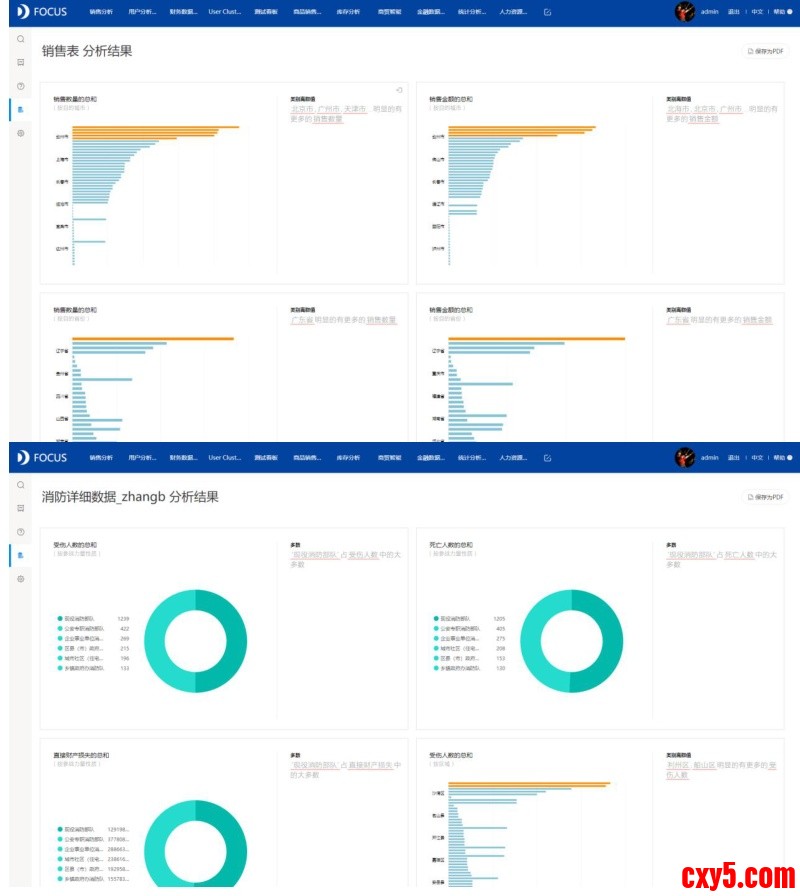
Task: Click the admin avatar in the 销售表 page header
Action: click(685, 11)
